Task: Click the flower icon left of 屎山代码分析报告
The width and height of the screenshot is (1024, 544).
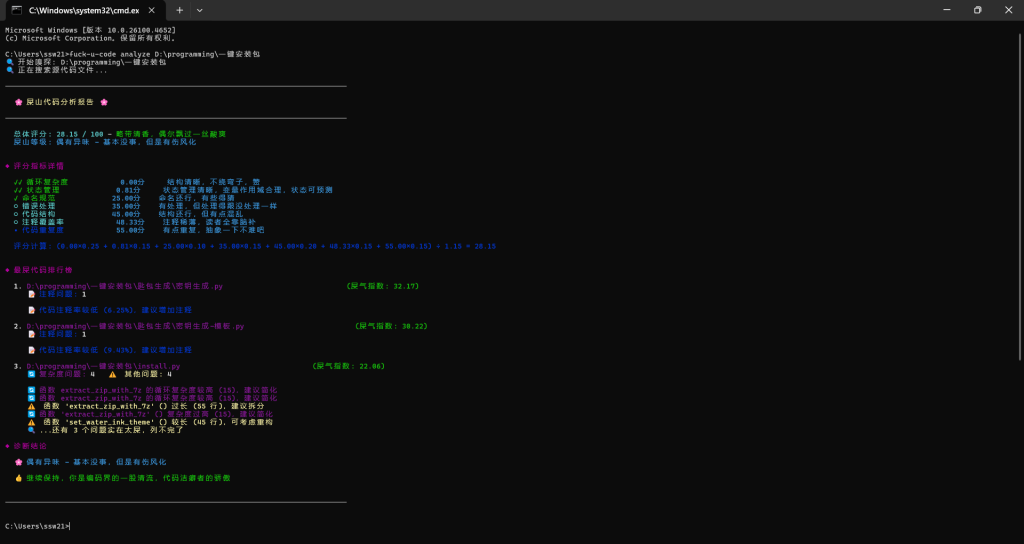Action: [18, 102]
